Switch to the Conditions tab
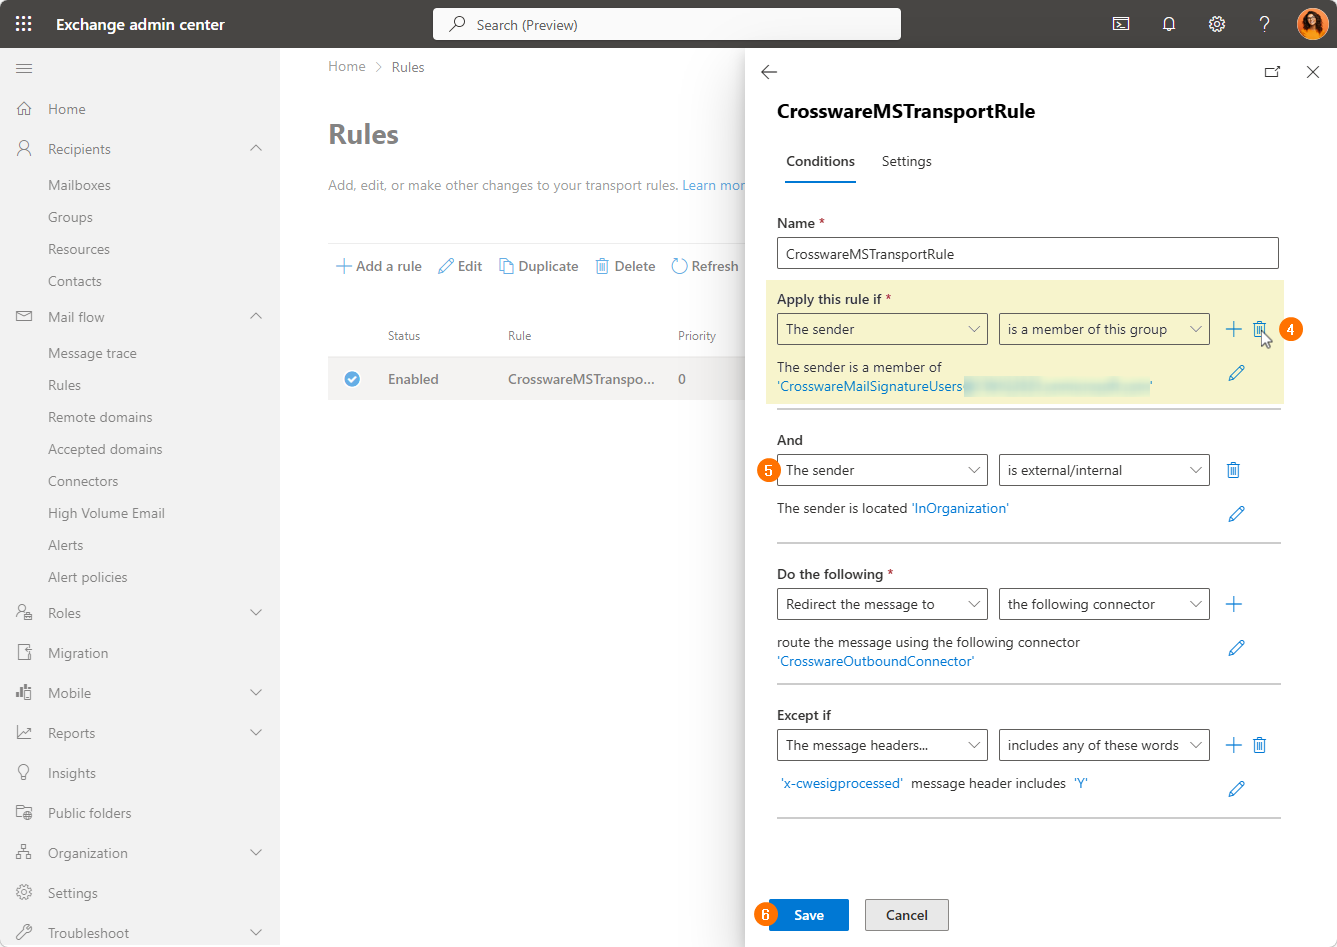This screenshot has height=947, width=1337. coord(820,162)
